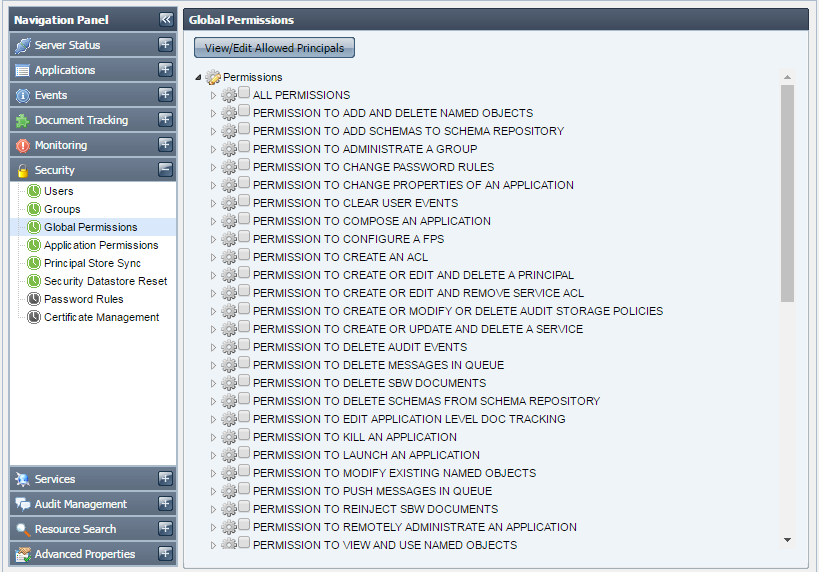Select Global Permissions in Security menu

[x=91, y=227]
